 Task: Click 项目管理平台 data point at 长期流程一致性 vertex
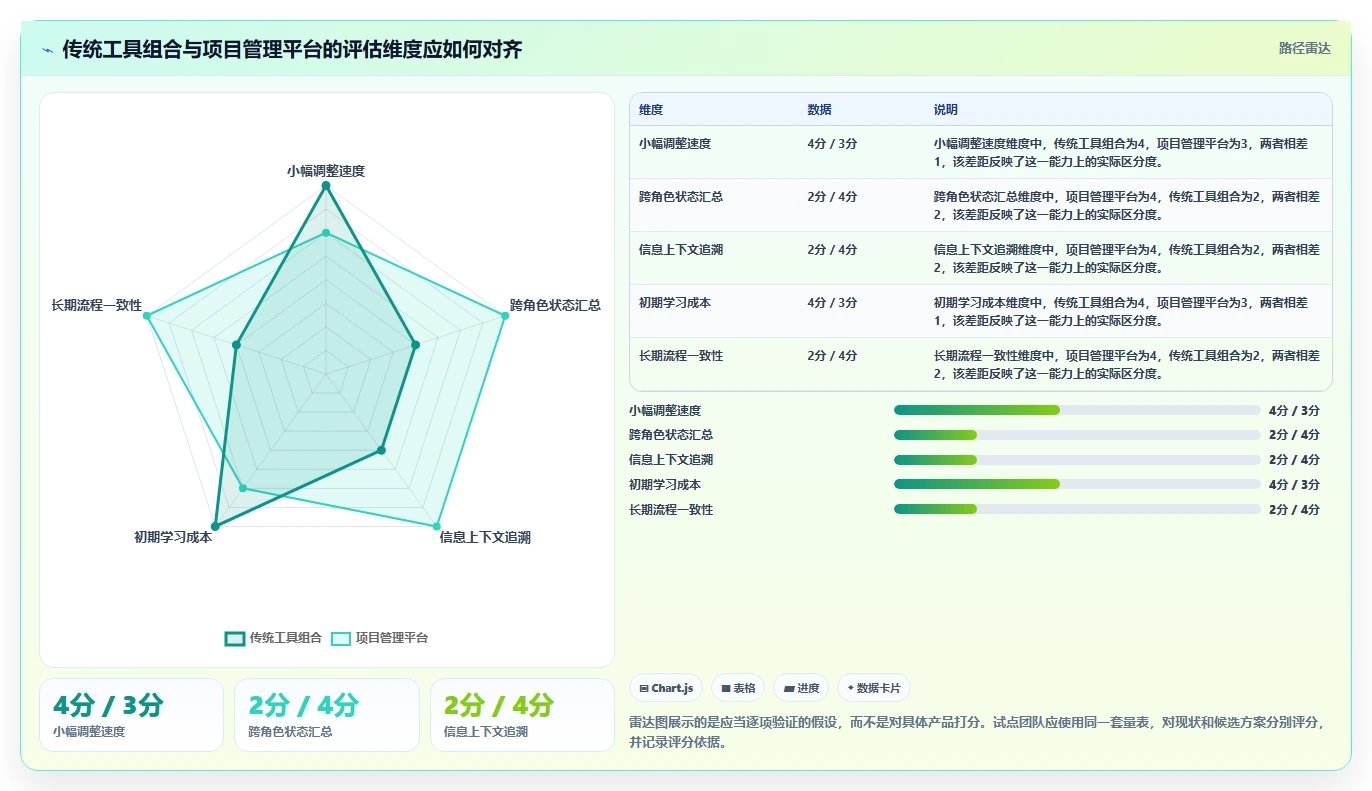pyautogui.click(x=147, y=316)
